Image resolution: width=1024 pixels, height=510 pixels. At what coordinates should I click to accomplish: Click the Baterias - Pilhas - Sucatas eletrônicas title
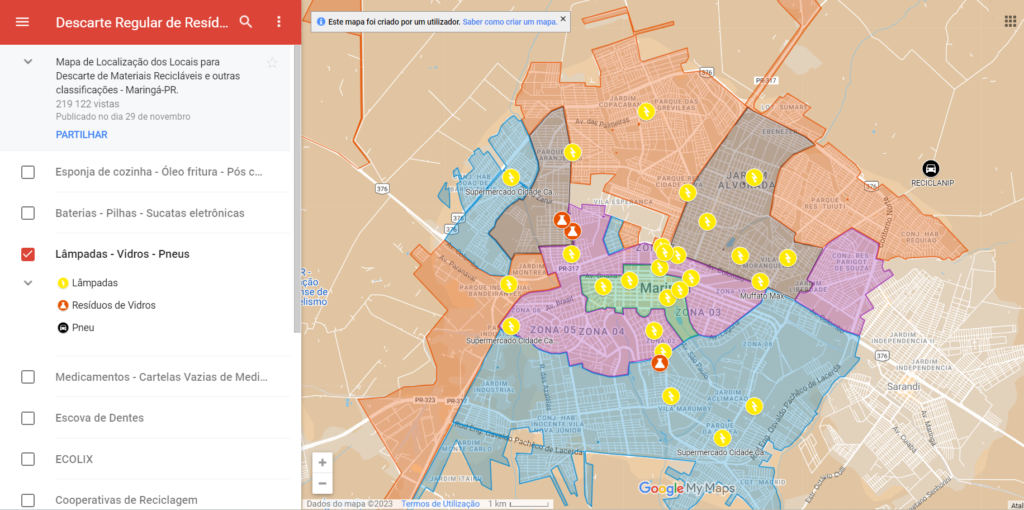[150, 213]
